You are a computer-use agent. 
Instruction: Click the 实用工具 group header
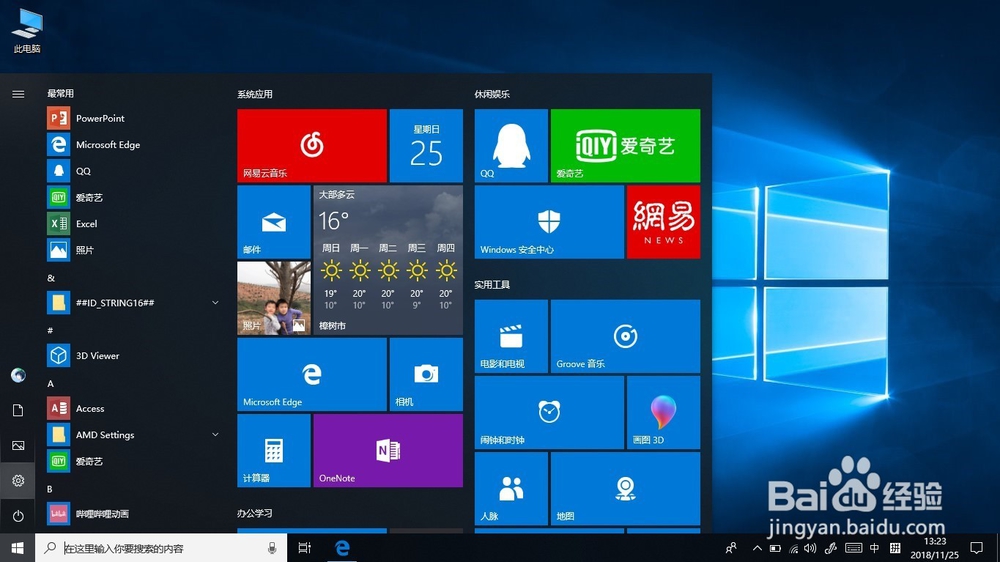pos(492,285)
